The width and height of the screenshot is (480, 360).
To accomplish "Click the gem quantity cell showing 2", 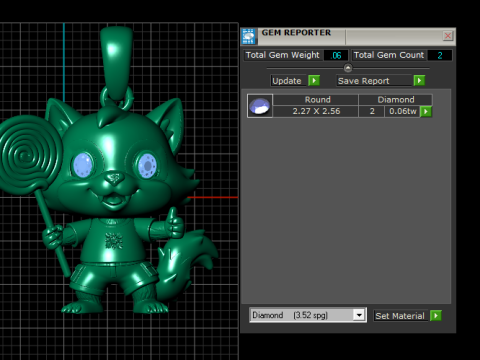I will pyautogui.click(x=372, y=111).
